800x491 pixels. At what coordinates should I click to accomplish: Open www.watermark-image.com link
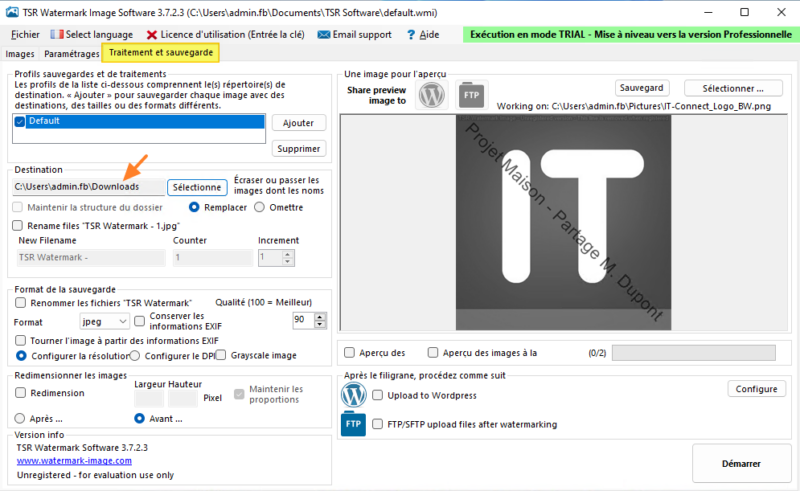pyautogui.click(x=74, y=461)
